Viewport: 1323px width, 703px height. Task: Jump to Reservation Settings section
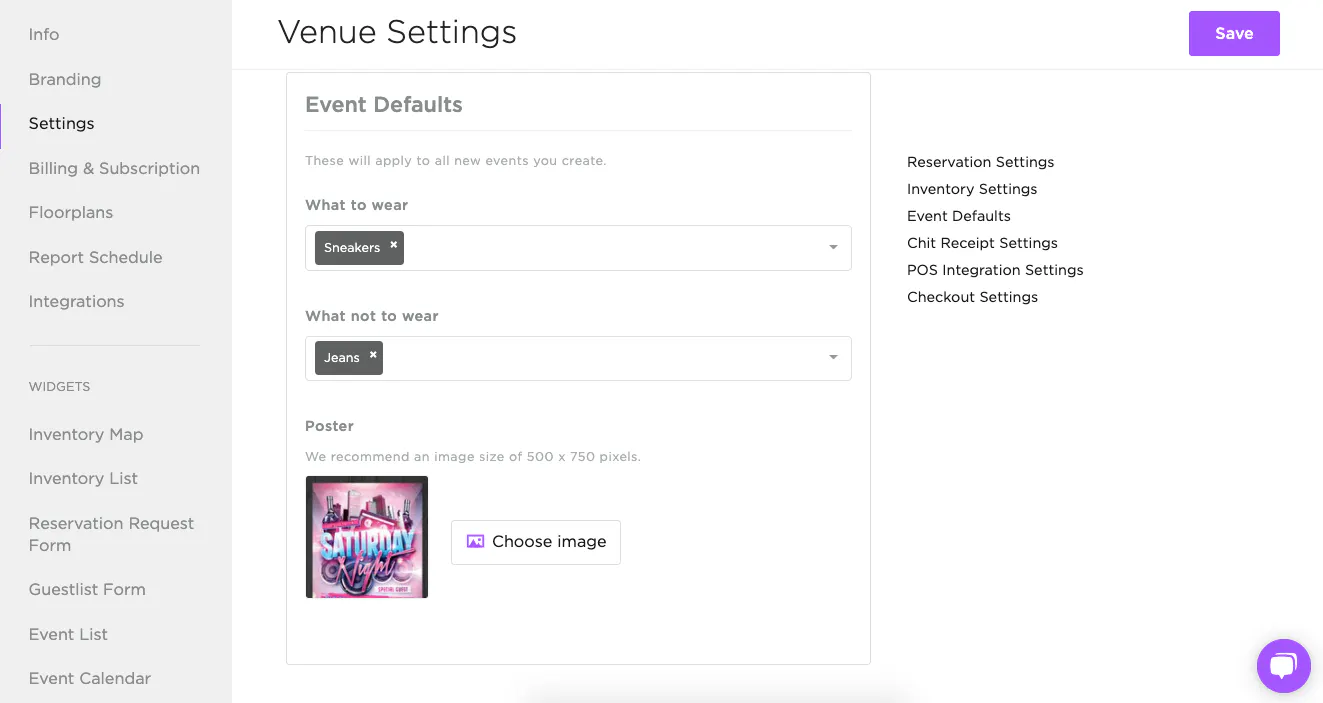pos(980,162)
